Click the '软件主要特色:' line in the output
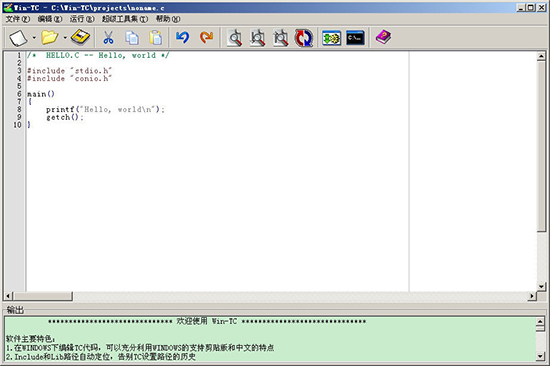The width and height of the screenshot is (550, 366). 31,339
